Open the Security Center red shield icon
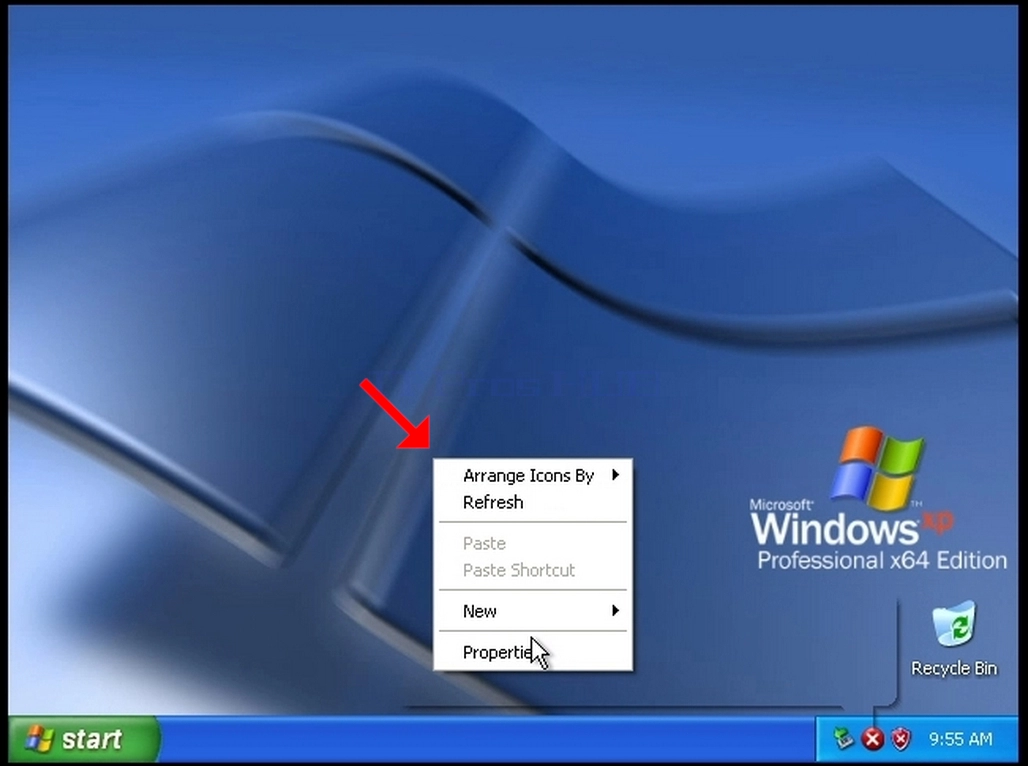1028x766 pixels. tap(901, 740)
